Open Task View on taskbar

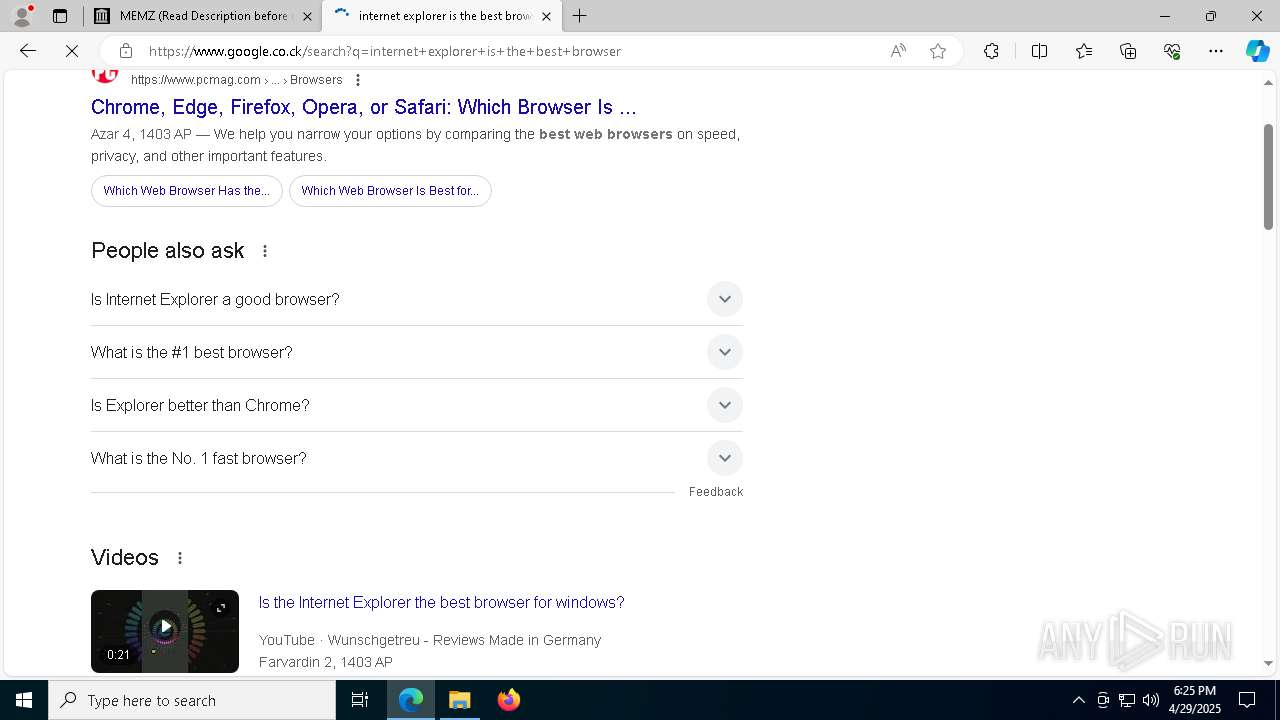click(360, 700)
